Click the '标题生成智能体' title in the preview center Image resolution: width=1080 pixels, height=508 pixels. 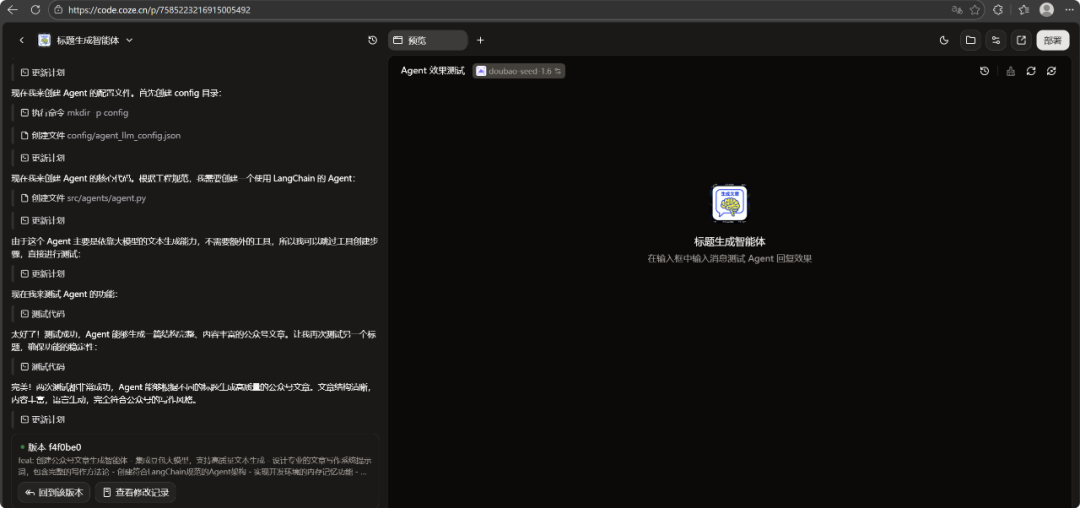pyautogui.click(x=729, y=242)
